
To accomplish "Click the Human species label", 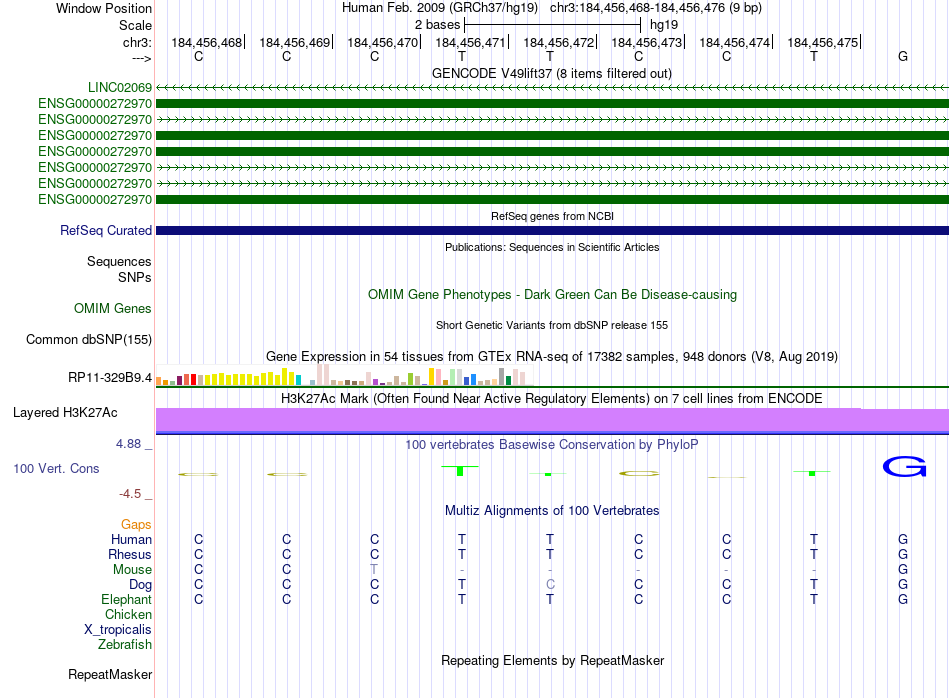I will click(x=131, y=539).
